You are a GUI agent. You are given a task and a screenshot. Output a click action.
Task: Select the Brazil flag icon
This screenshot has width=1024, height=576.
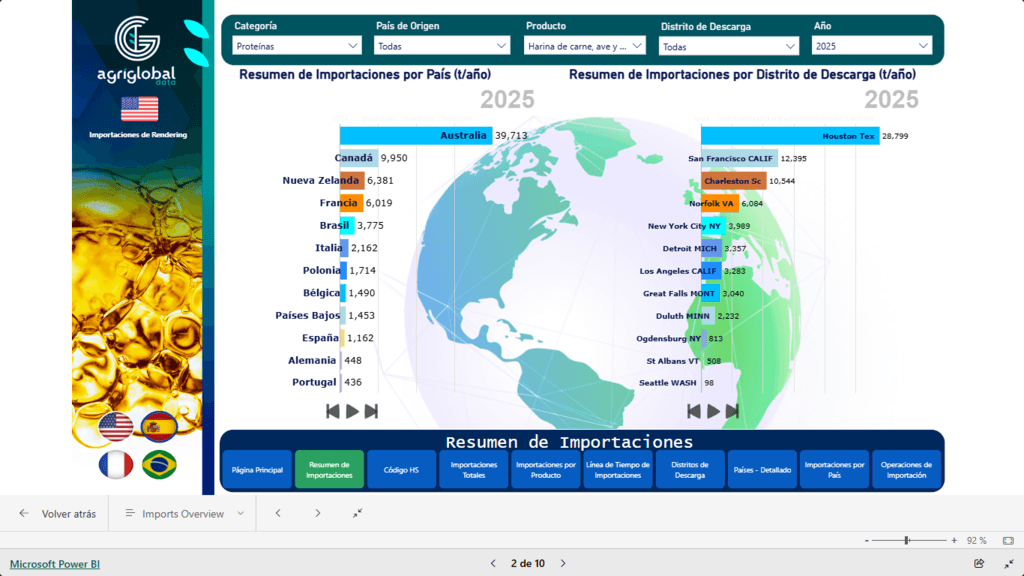(x=159, y=464)
